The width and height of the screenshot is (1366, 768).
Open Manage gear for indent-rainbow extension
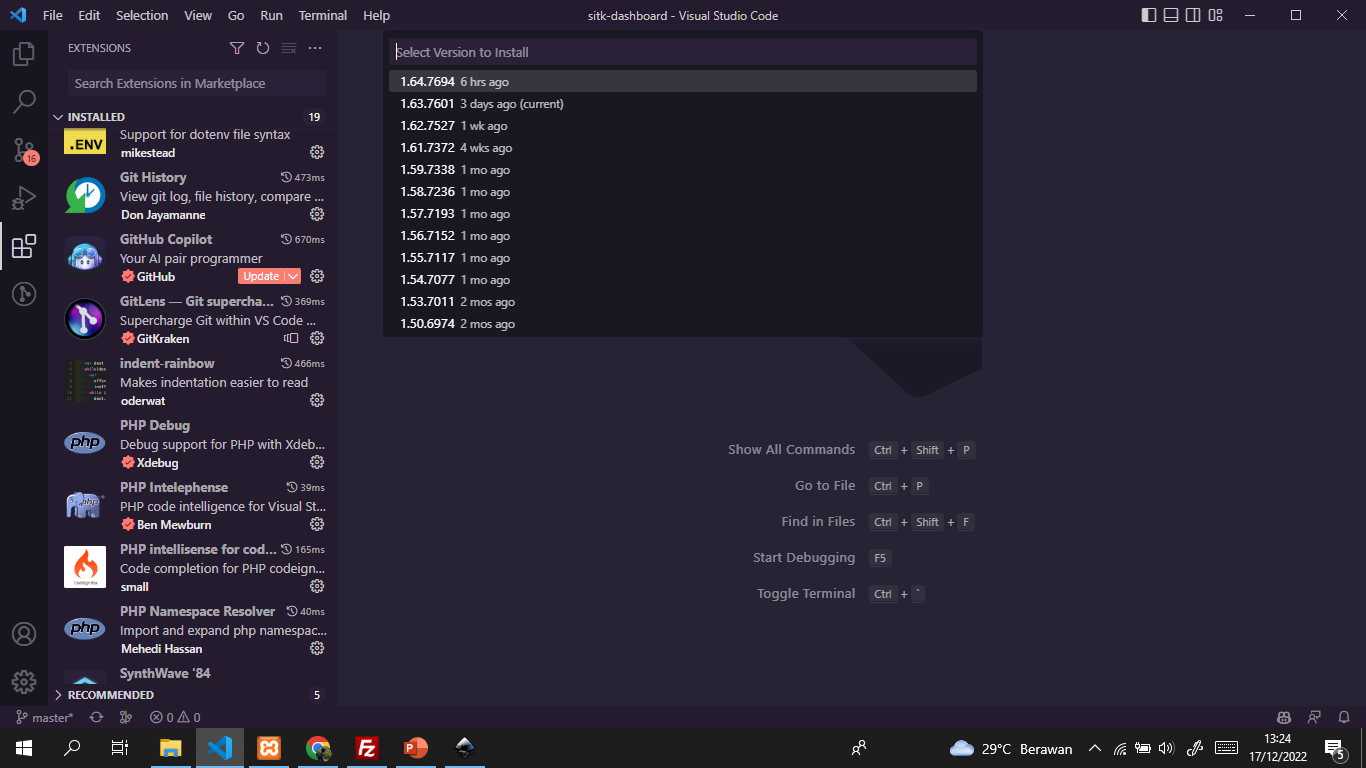[317, 400]
